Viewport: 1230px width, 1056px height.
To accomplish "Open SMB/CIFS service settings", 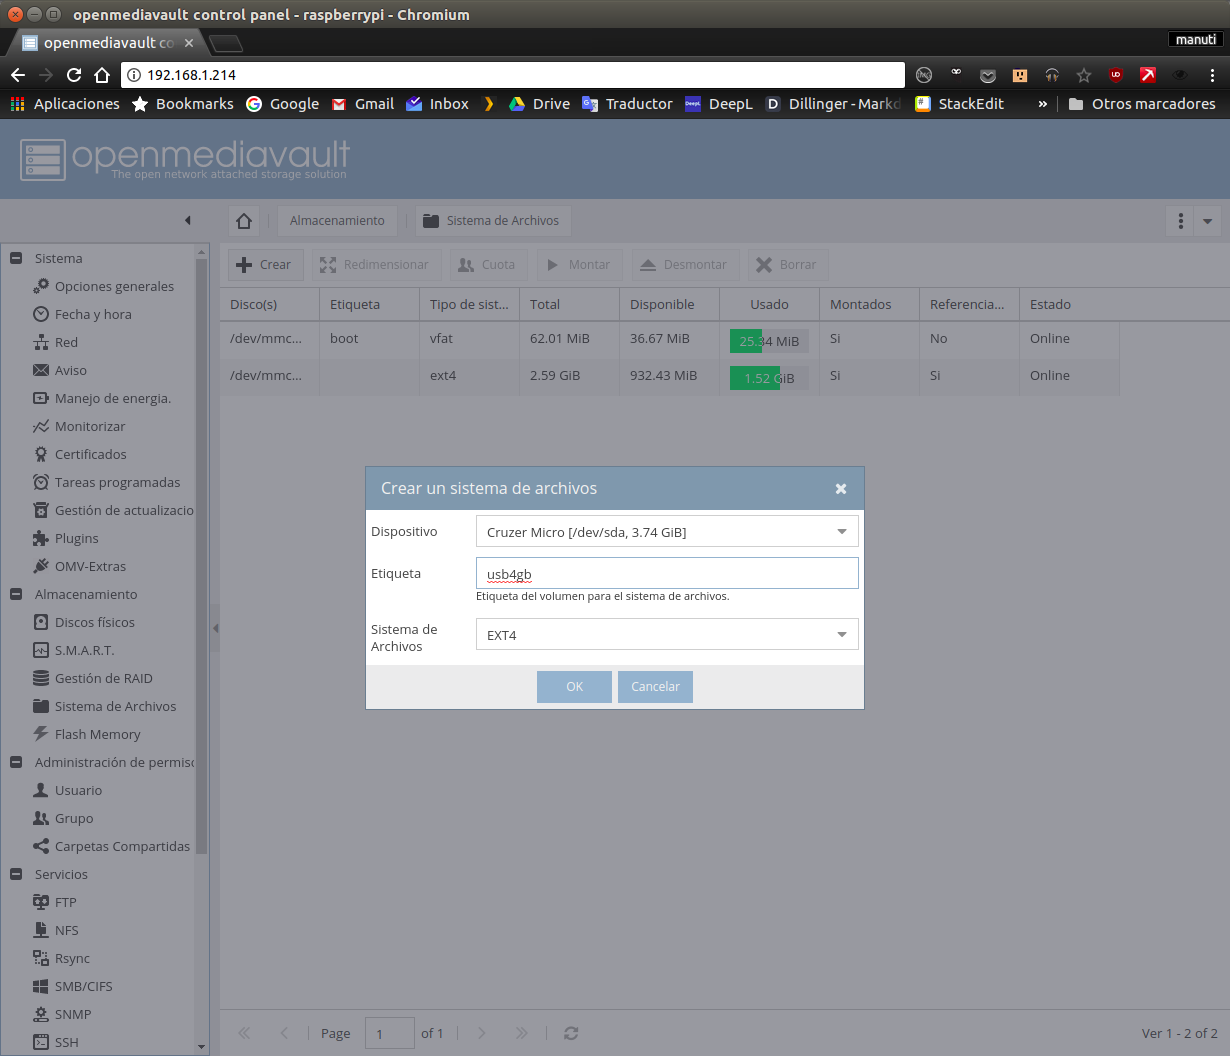I will (x=83, y=986).
